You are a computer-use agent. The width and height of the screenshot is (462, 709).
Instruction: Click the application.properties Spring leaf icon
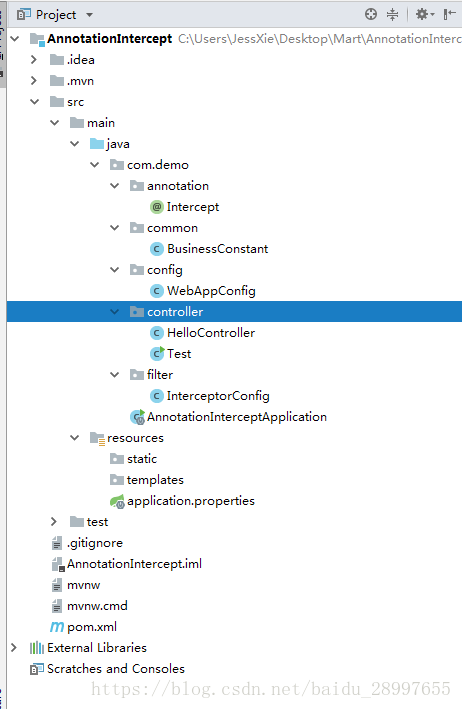click(117, 501)
